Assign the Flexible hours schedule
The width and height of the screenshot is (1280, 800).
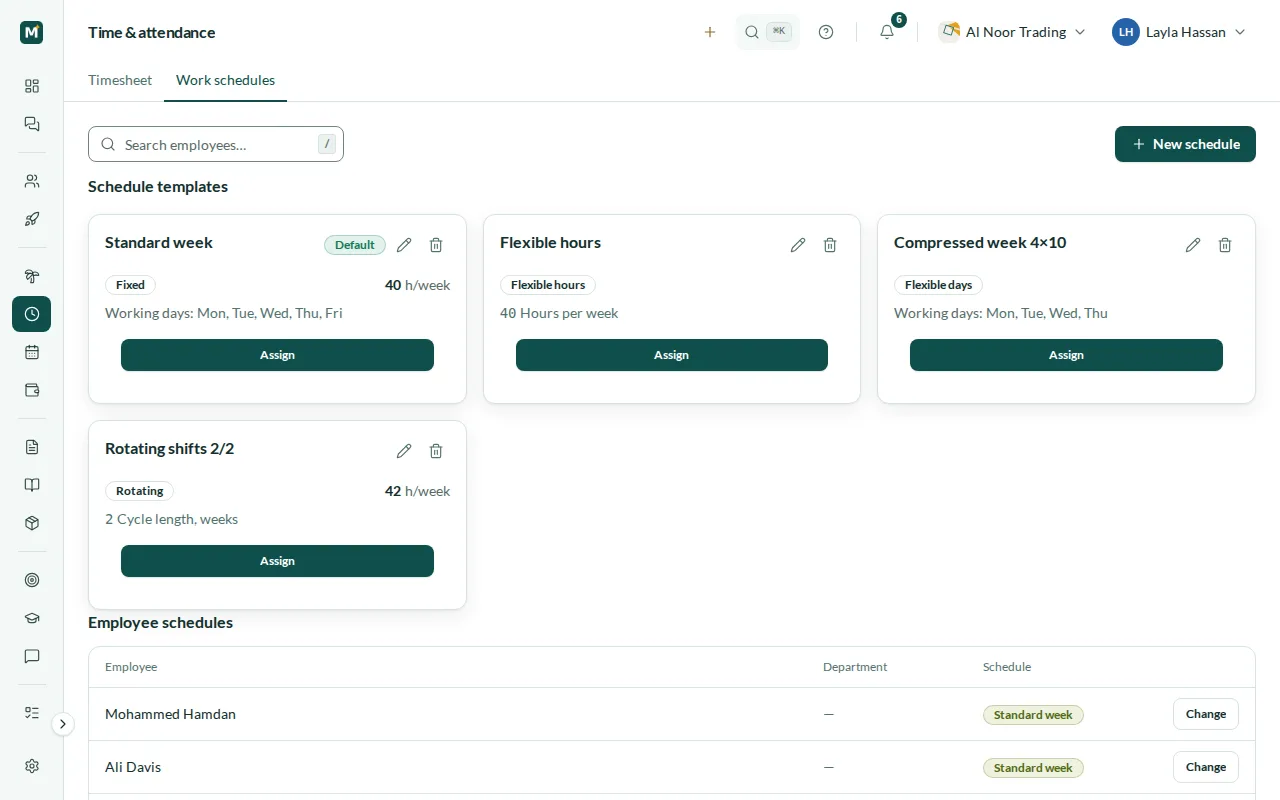pos(672,355)
